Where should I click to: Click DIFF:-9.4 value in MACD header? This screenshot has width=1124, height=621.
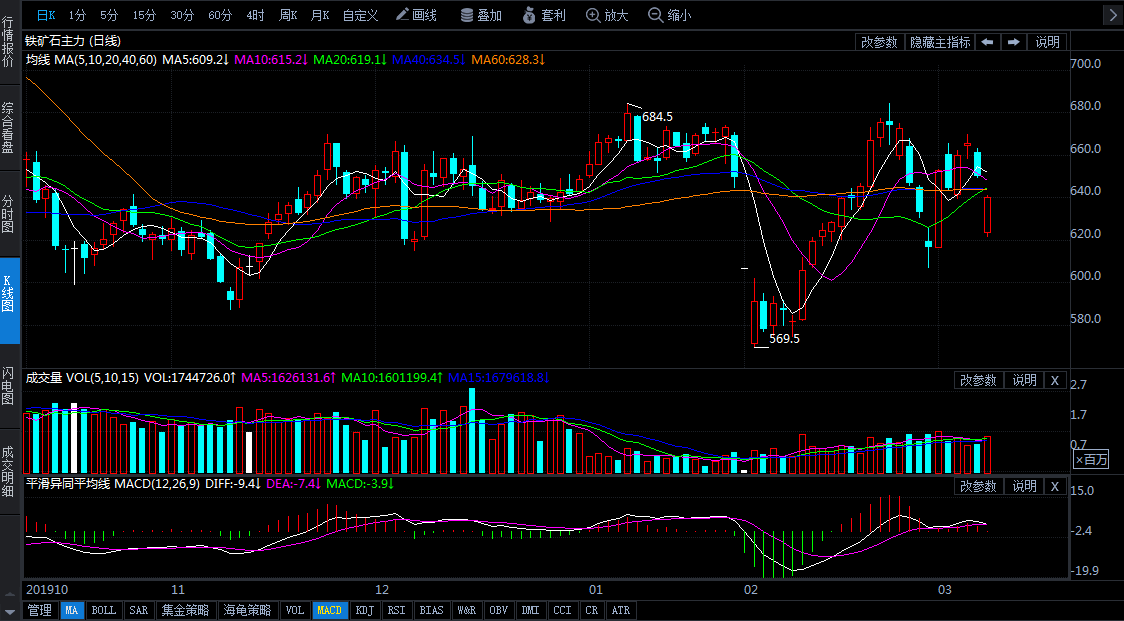point(234,484)
